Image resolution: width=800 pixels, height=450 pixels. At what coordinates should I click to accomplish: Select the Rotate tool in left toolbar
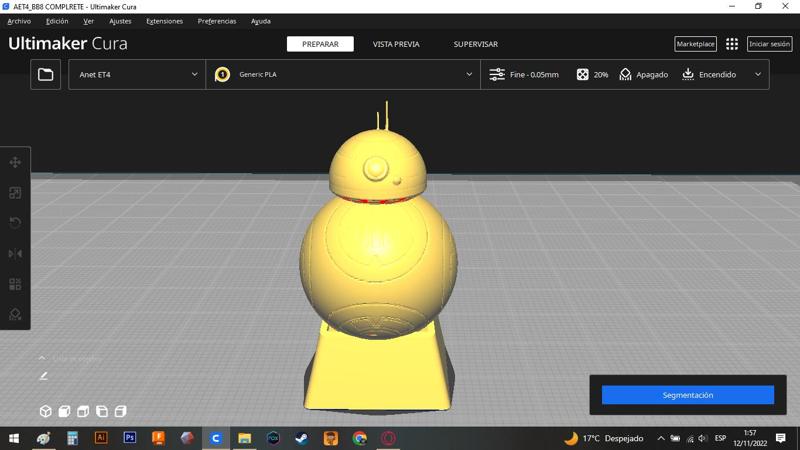point(15,223)
